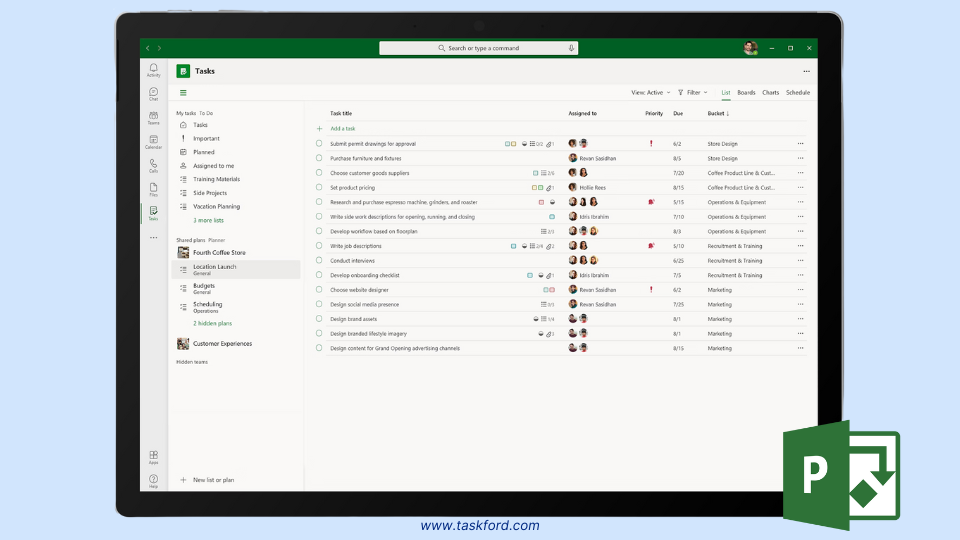Switch to the Boards tab

[x=746, y=93]
